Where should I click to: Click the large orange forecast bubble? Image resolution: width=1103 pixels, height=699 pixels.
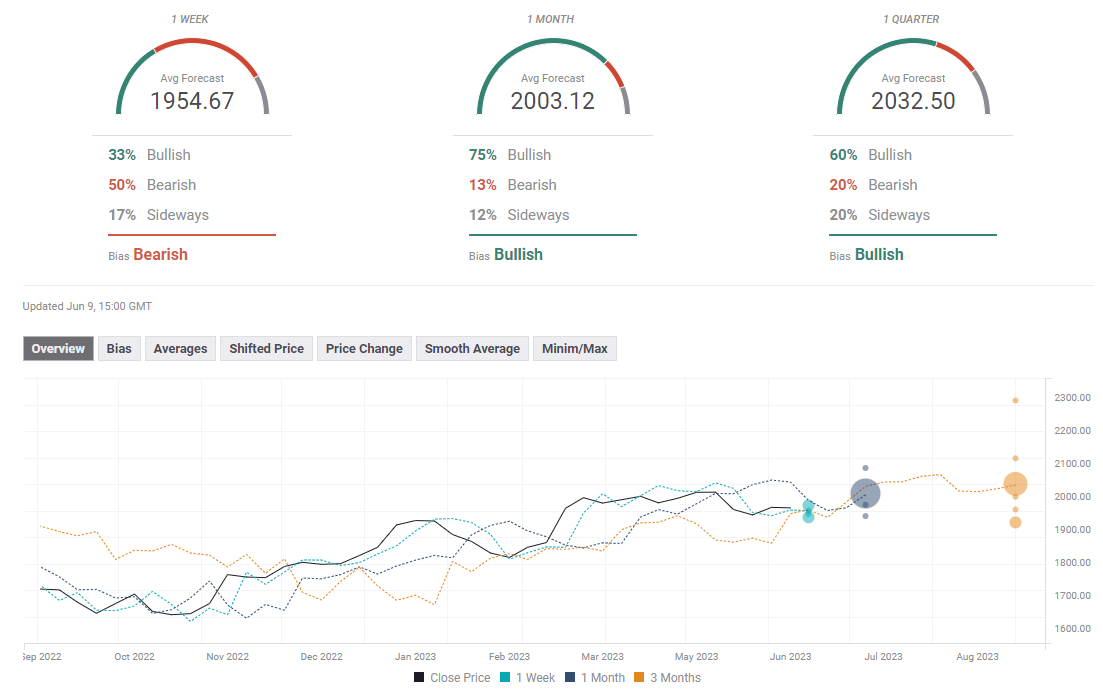1015,484
